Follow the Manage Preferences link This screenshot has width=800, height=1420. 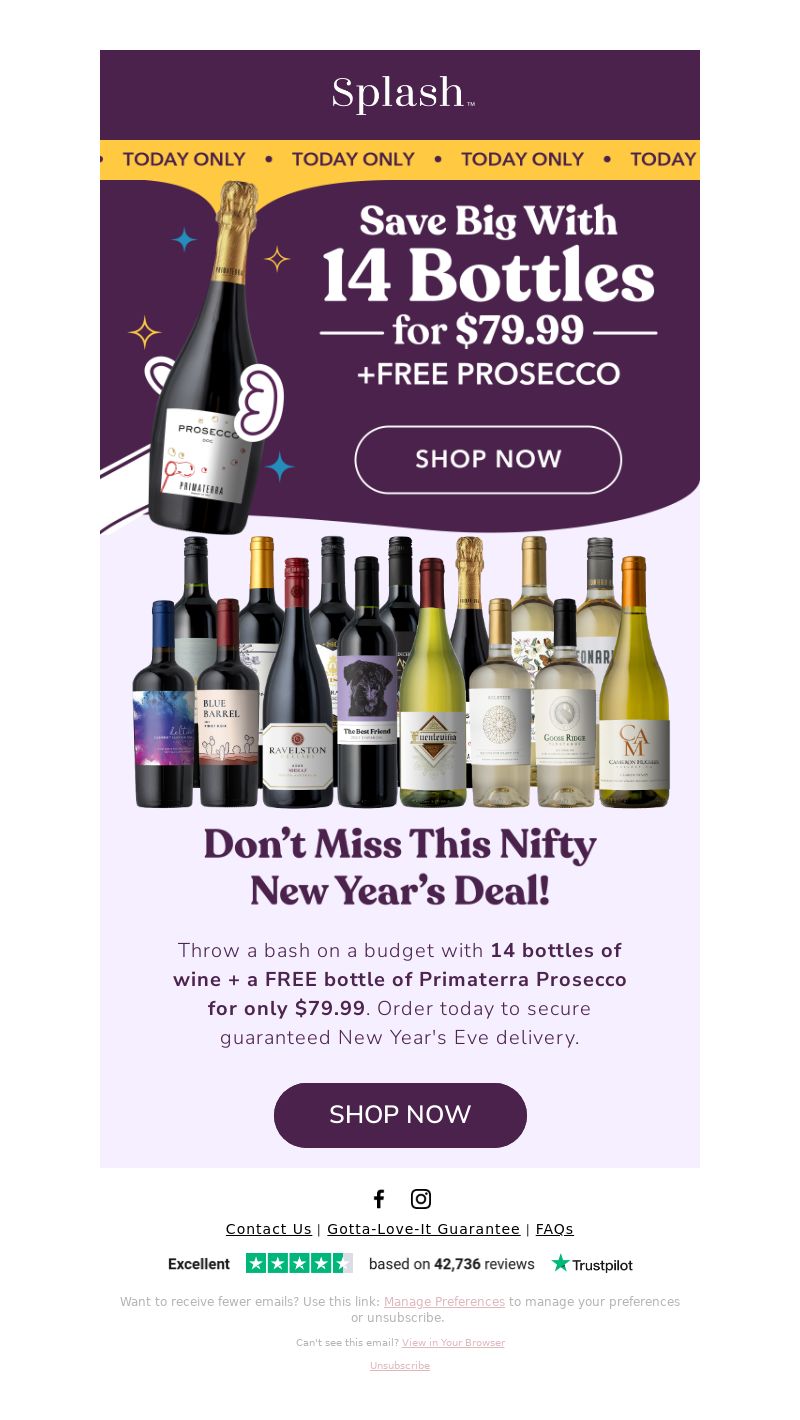(x=444, y=1302)
